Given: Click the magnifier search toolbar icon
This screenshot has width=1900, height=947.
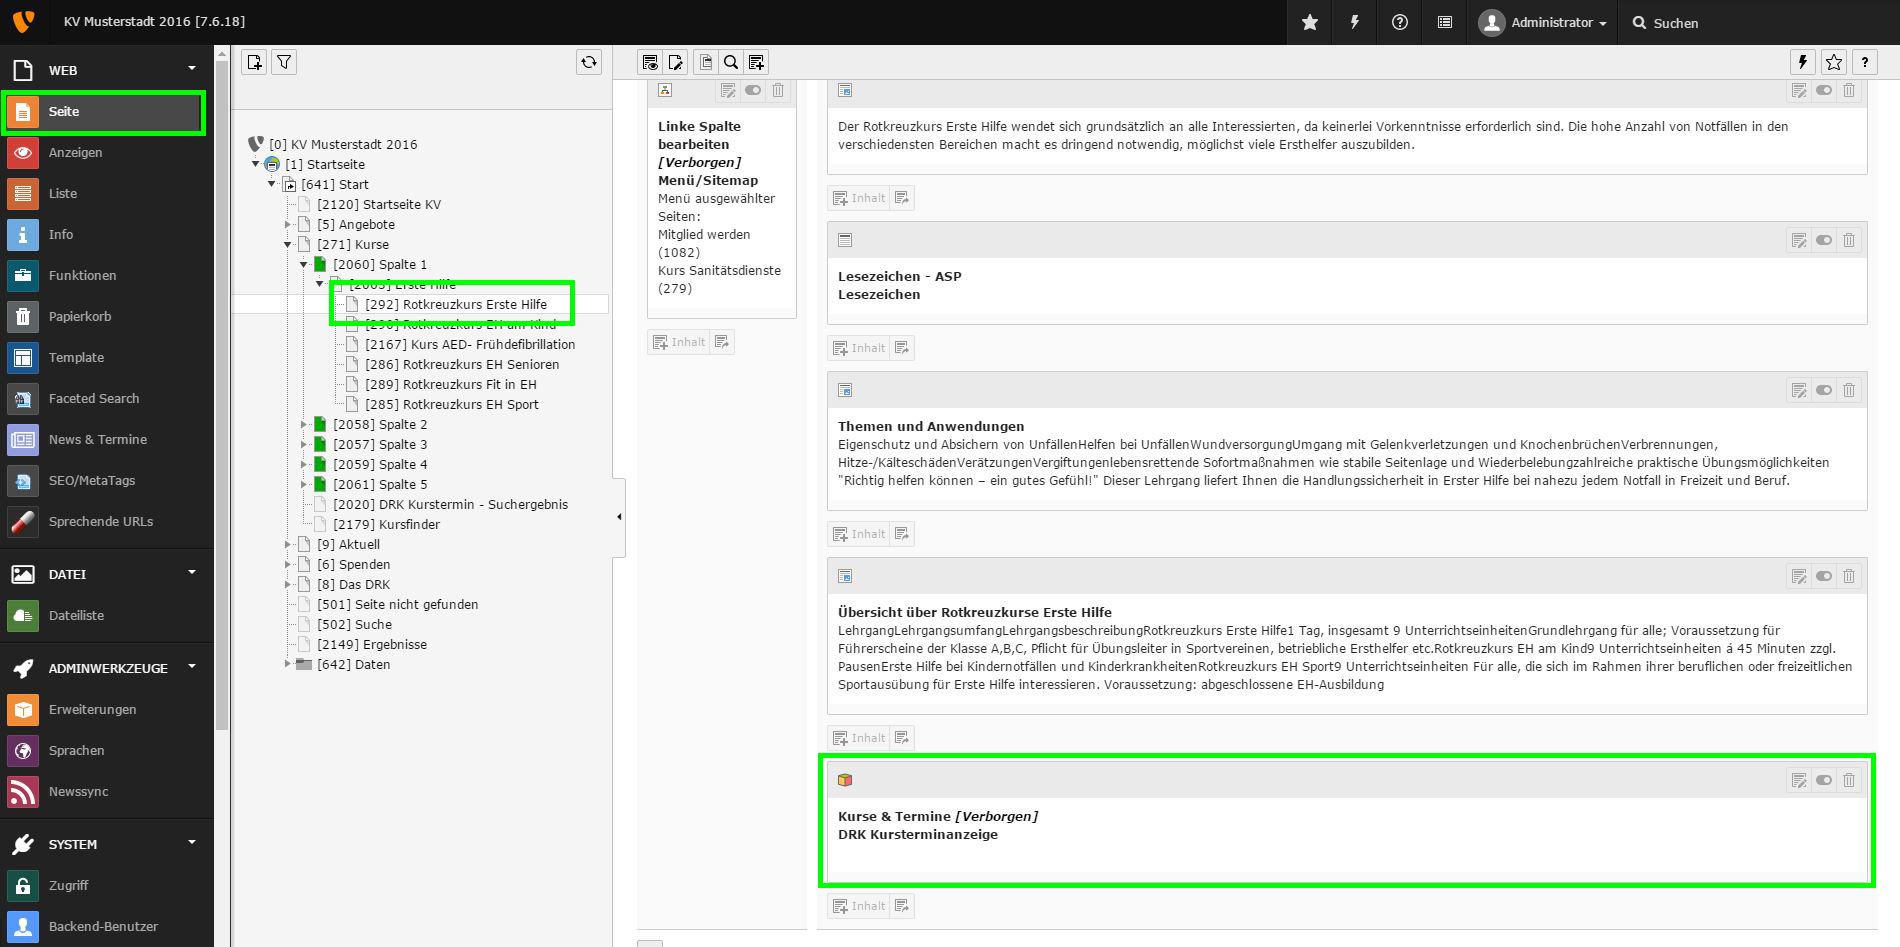Looking at the screenshot, I should pyautogui.click(x=731, y=62).
